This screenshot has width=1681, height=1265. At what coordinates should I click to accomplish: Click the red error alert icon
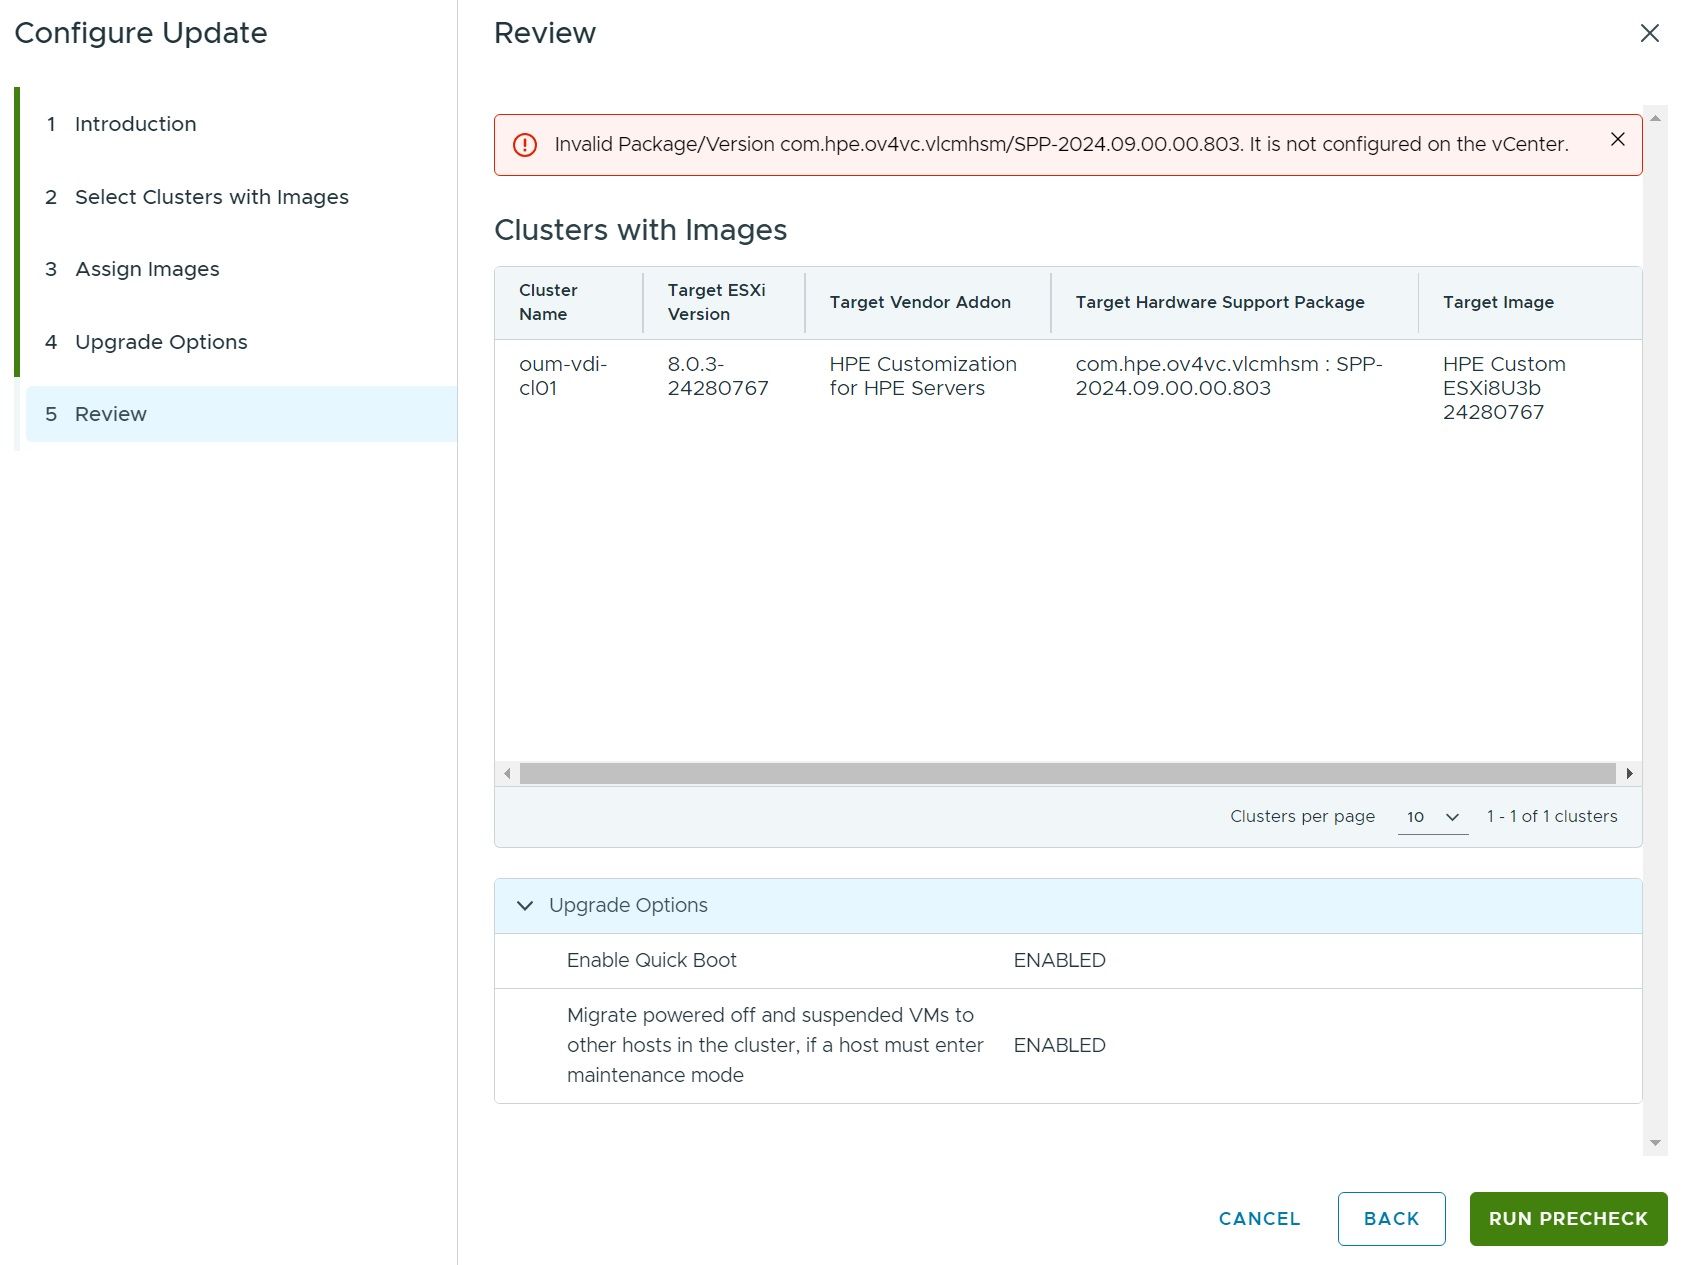(525, 145)
